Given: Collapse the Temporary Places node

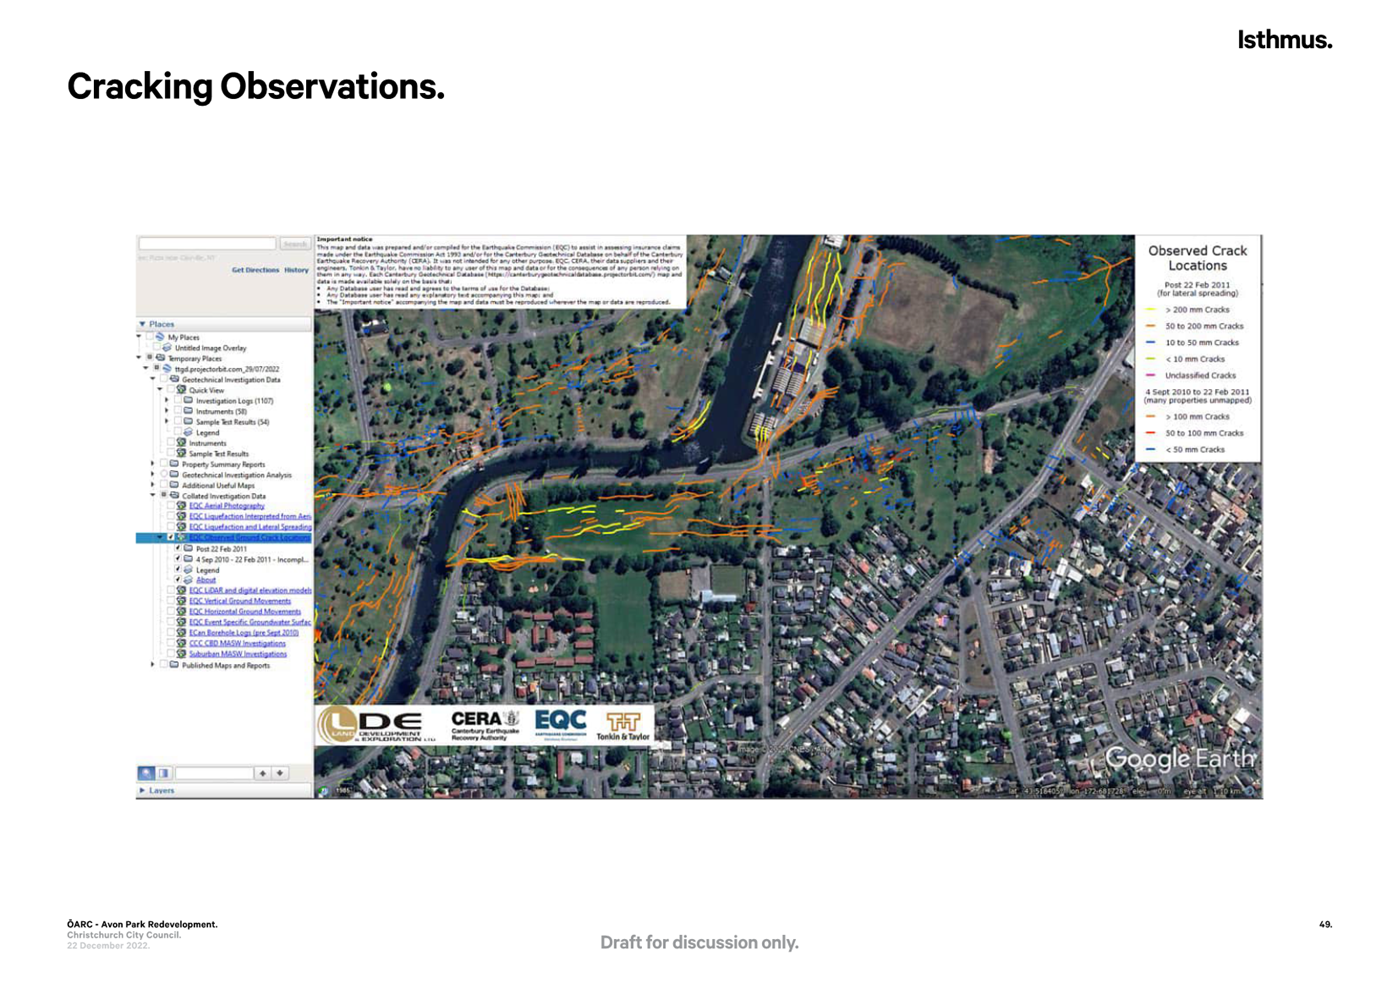Looking at the screenshot, I should point(139,357).
